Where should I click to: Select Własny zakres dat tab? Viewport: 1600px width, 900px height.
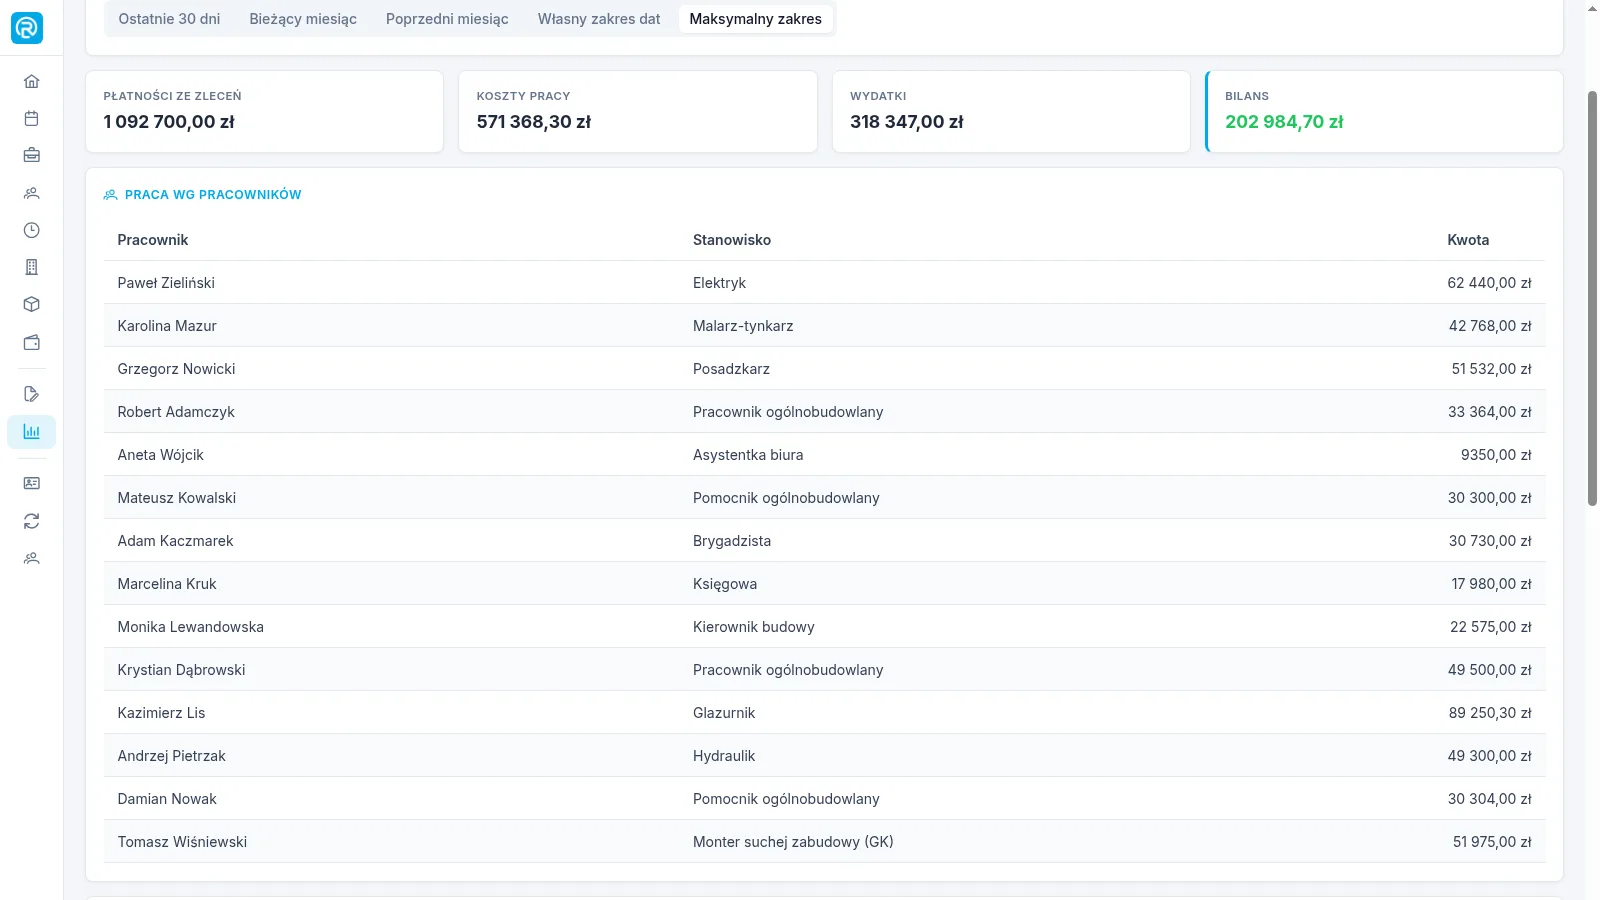pos(599,19)
